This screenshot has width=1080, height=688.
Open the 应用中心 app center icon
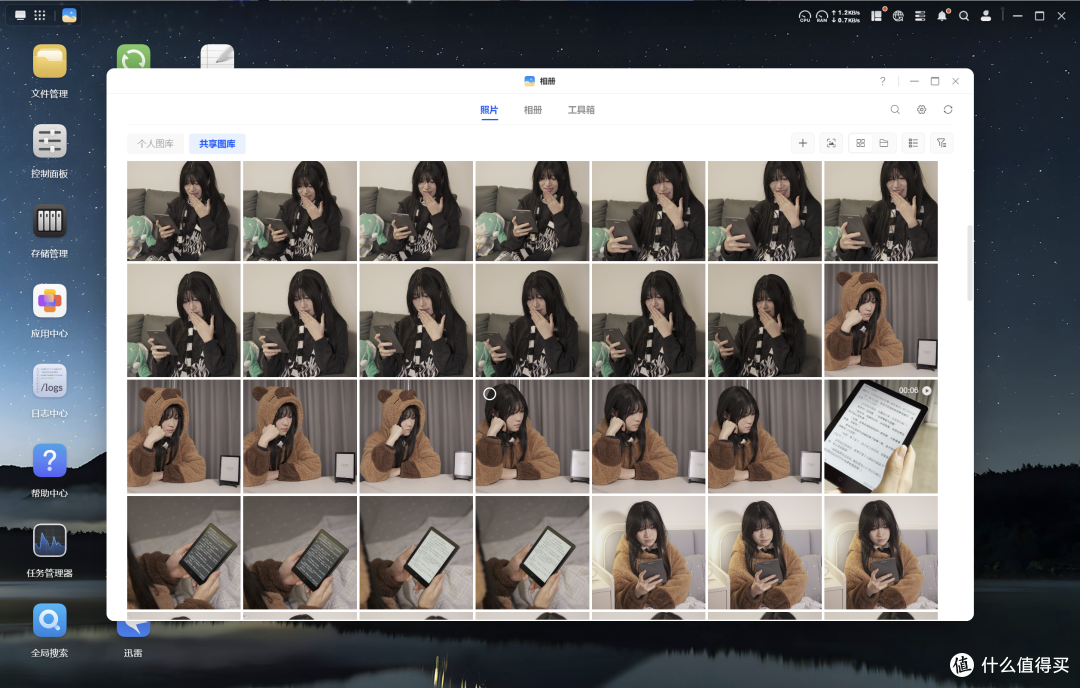point(50,302)
